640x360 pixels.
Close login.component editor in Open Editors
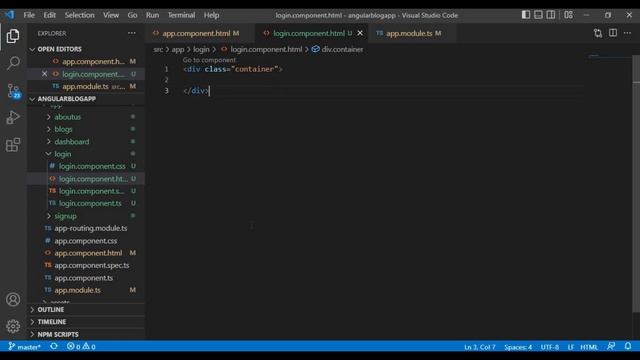coord(44,74)
